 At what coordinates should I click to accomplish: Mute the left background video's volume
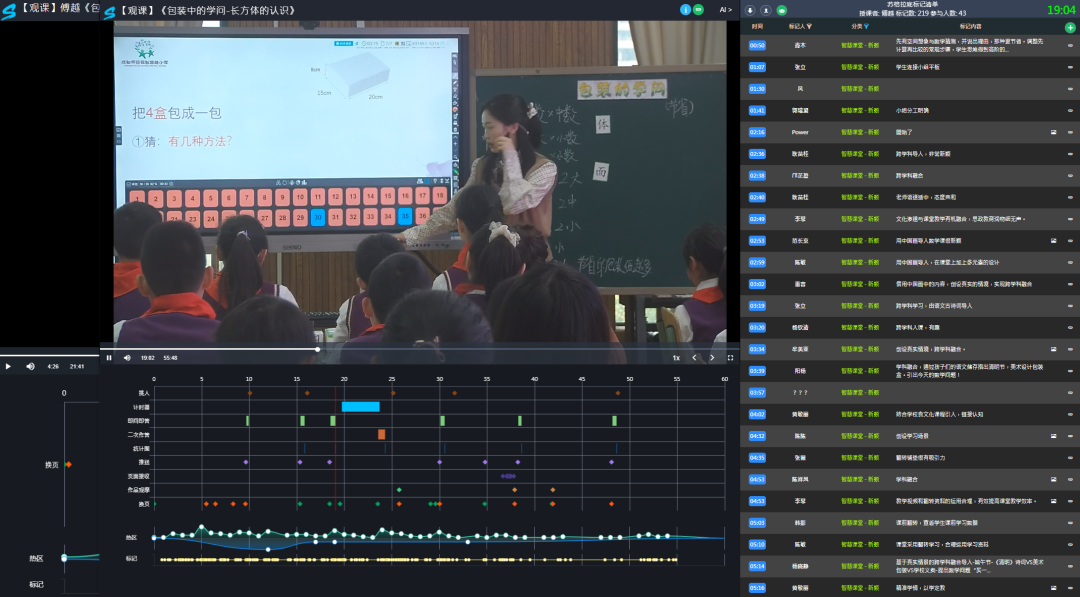[x=30, y=366]
